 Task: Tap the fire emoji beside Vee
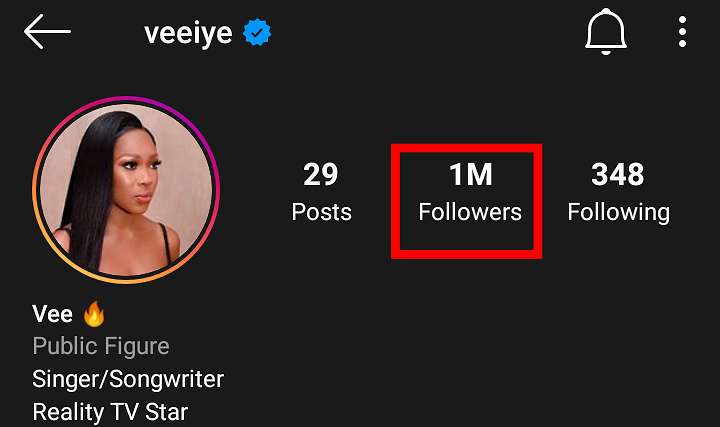(x=94, y=314)
